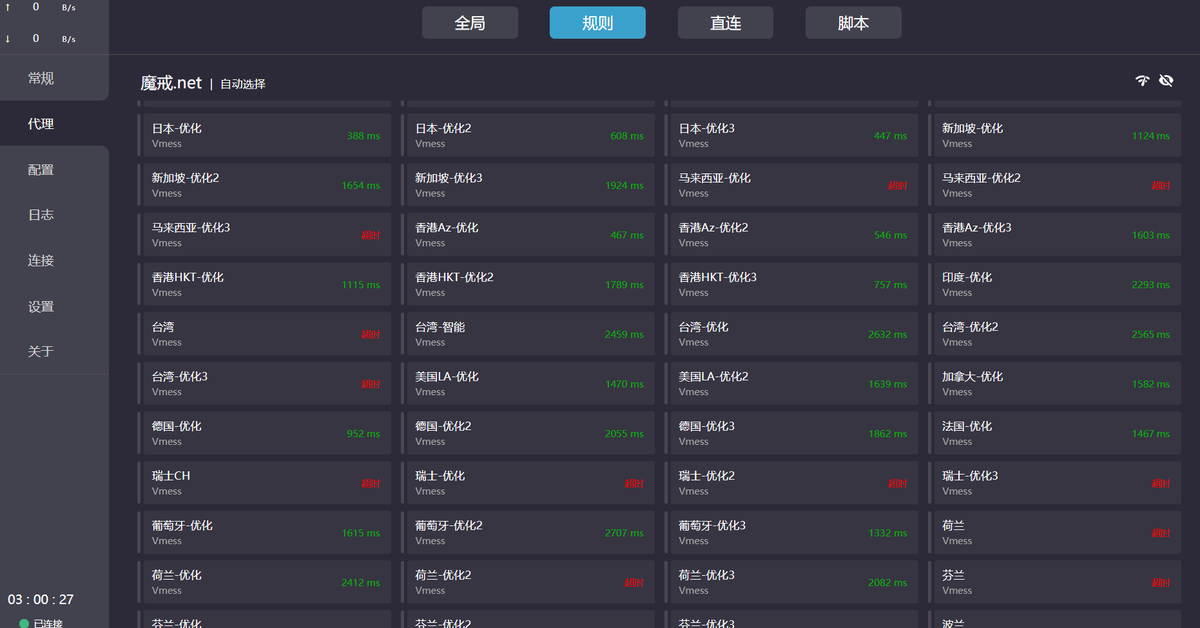Select the 葡萄牙-优化2 proxy node
This screenshot has width=1200, height=628.
528,532
